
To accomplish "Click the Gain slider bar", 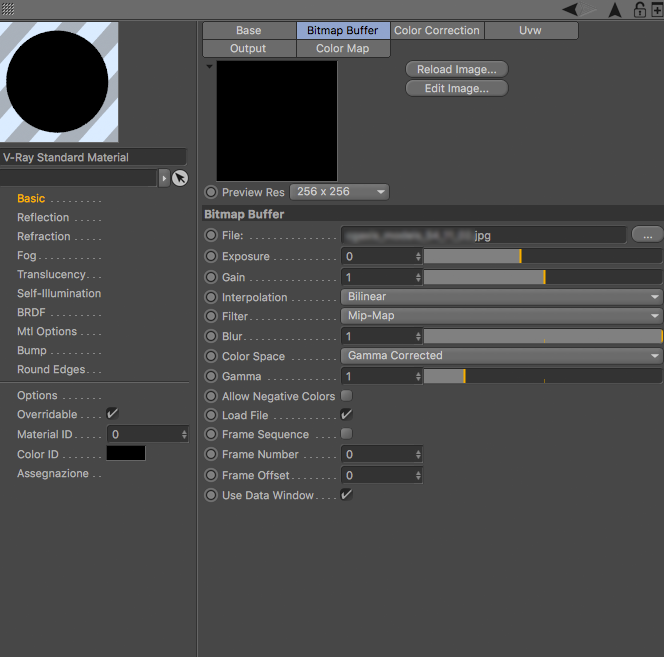I will tap(543, 277).
